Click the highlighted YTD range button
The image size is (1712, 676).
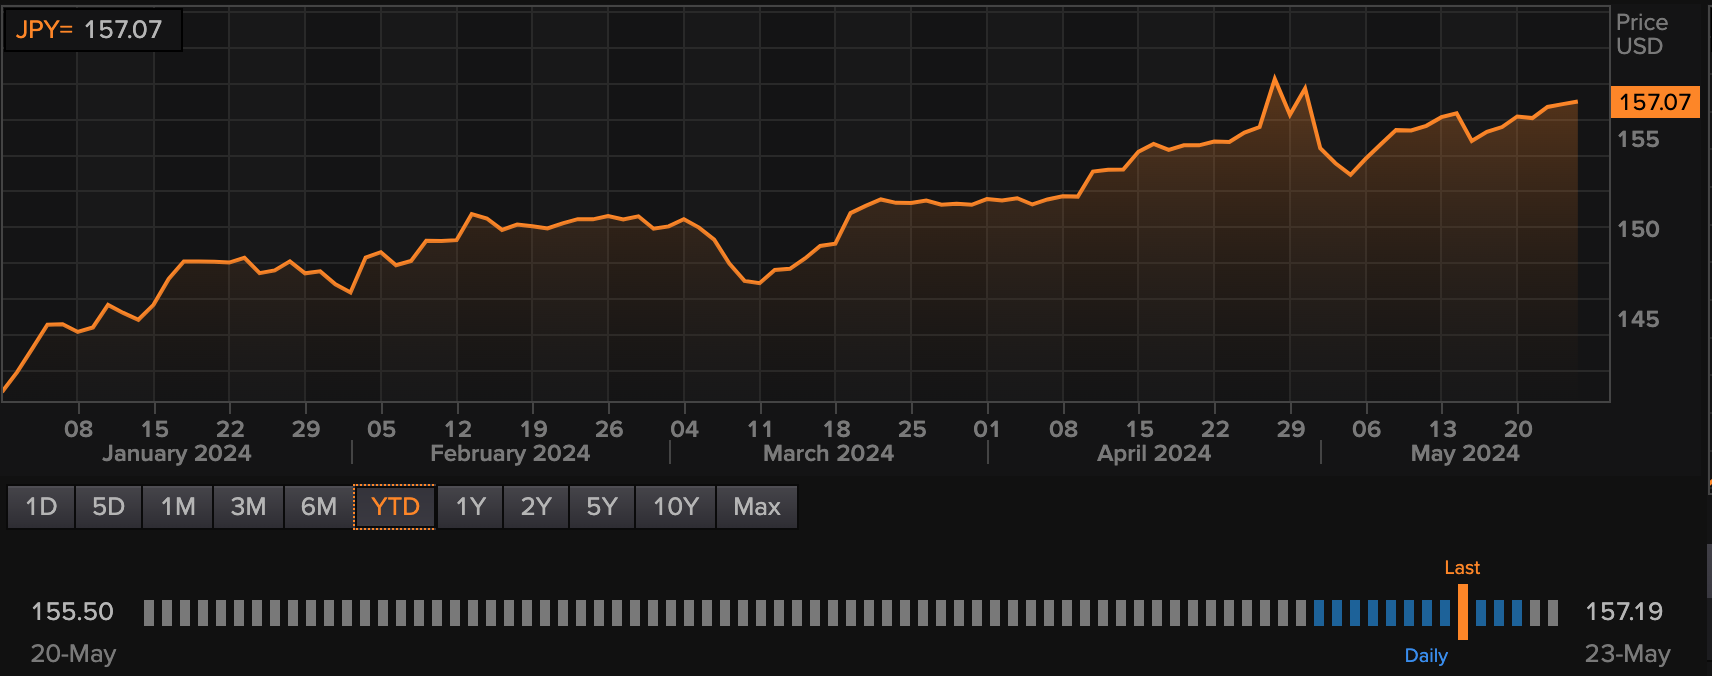[395, 507]
